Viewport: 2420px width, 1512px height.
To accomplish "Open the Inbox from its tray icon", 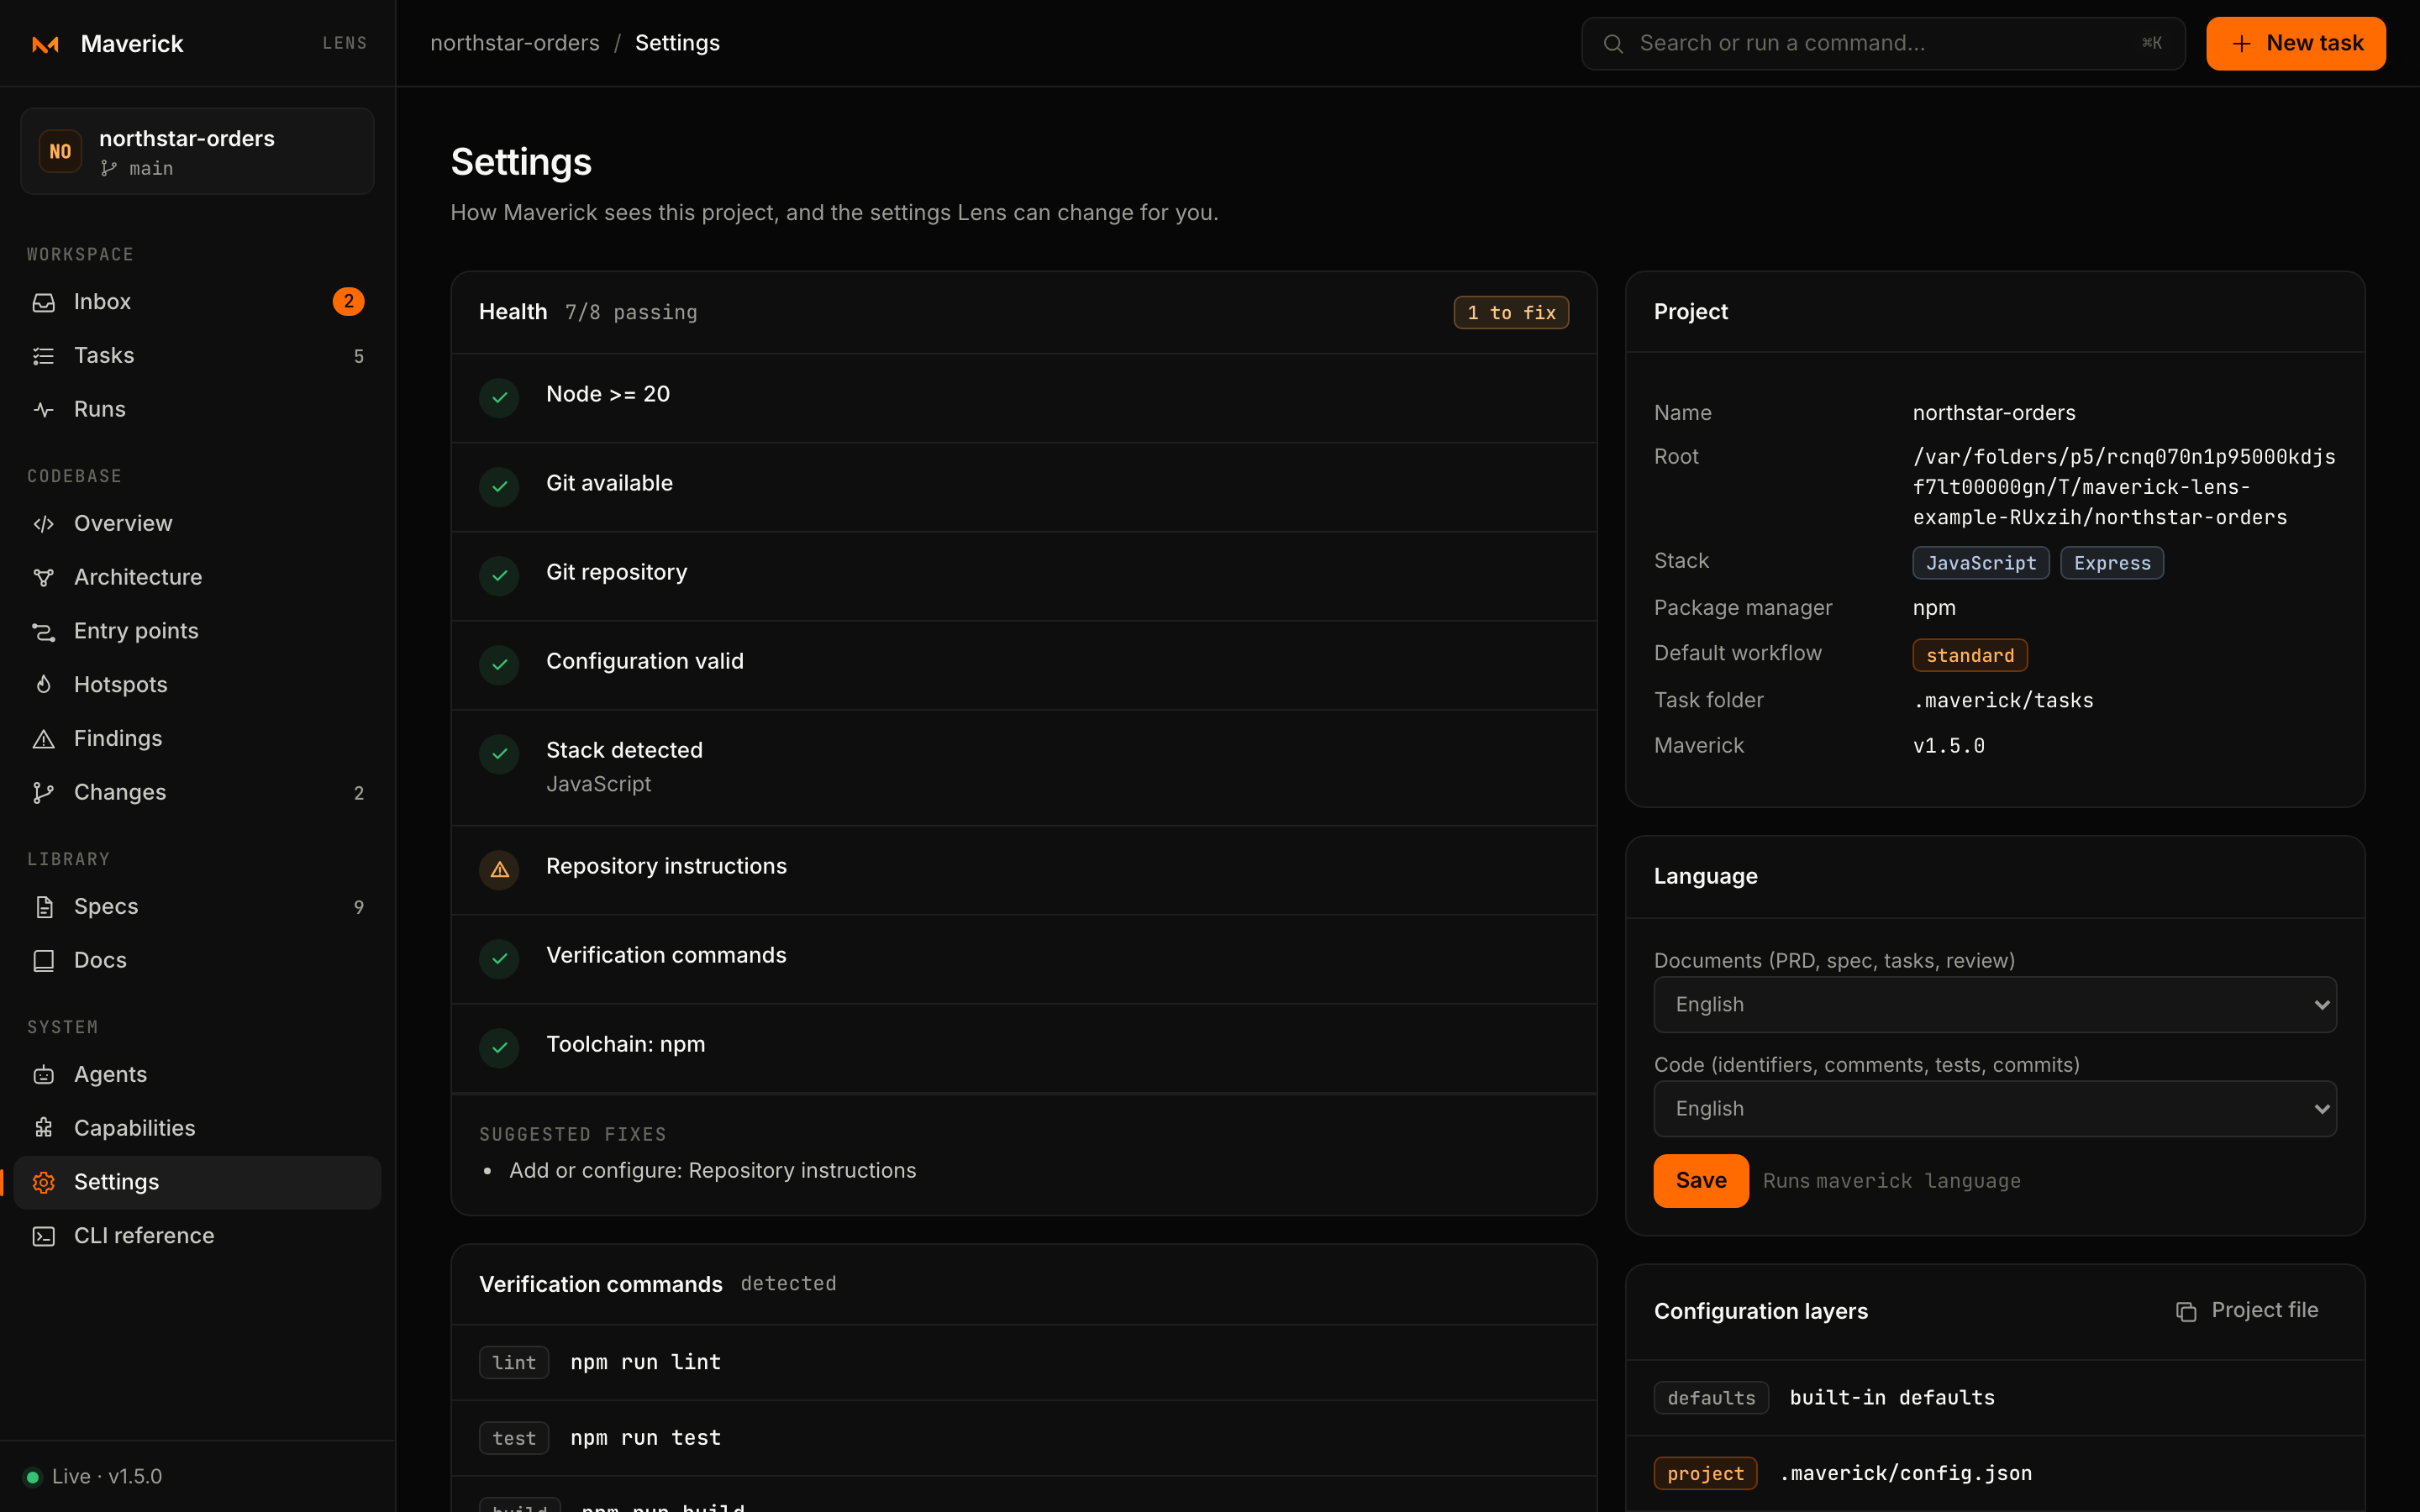I will [x=44, y=302].
